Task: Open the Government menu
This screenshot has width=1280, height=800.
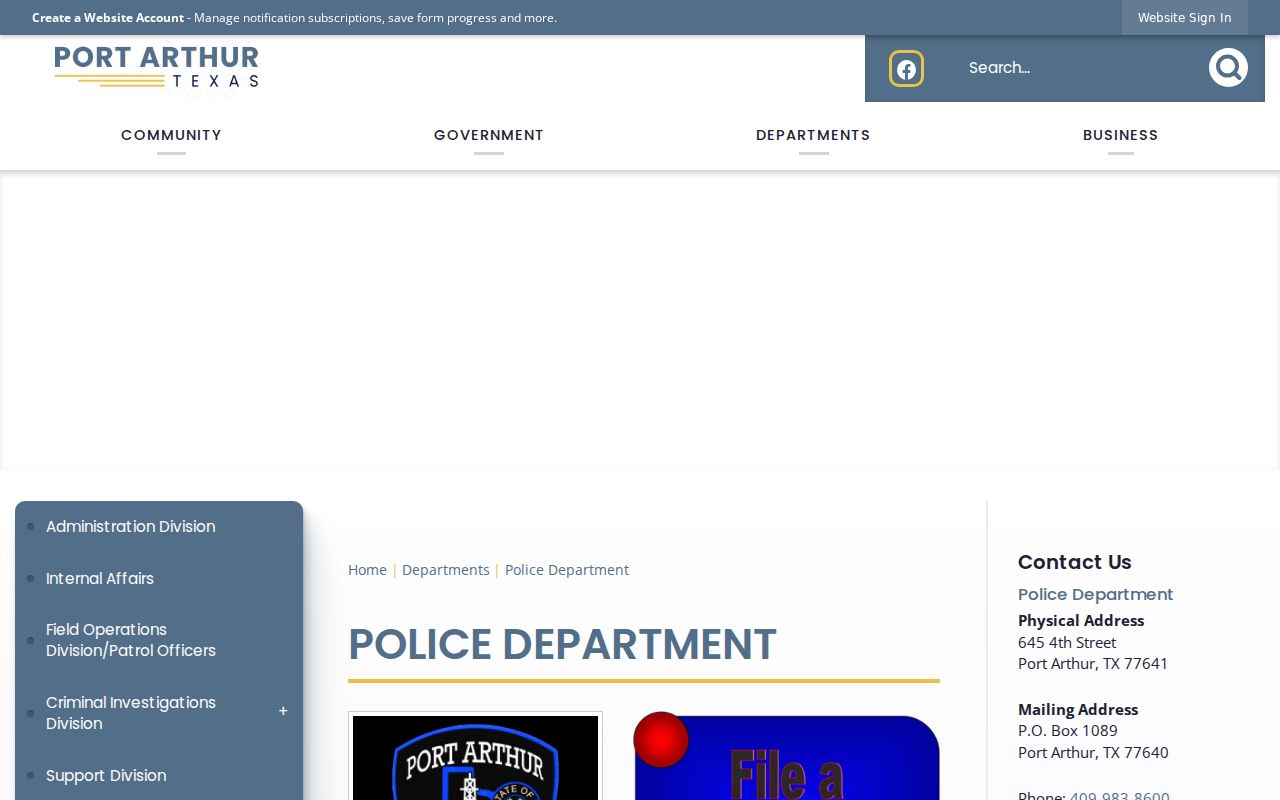Action: (489, 135)
